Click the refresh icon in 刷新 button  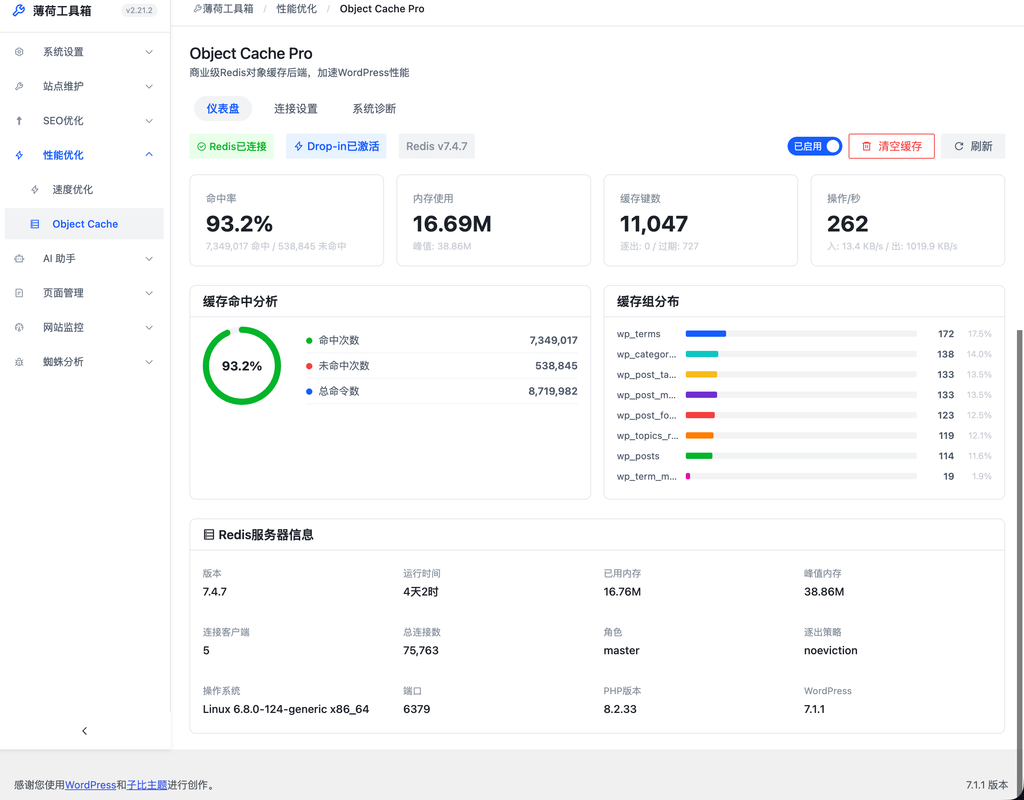959,146
